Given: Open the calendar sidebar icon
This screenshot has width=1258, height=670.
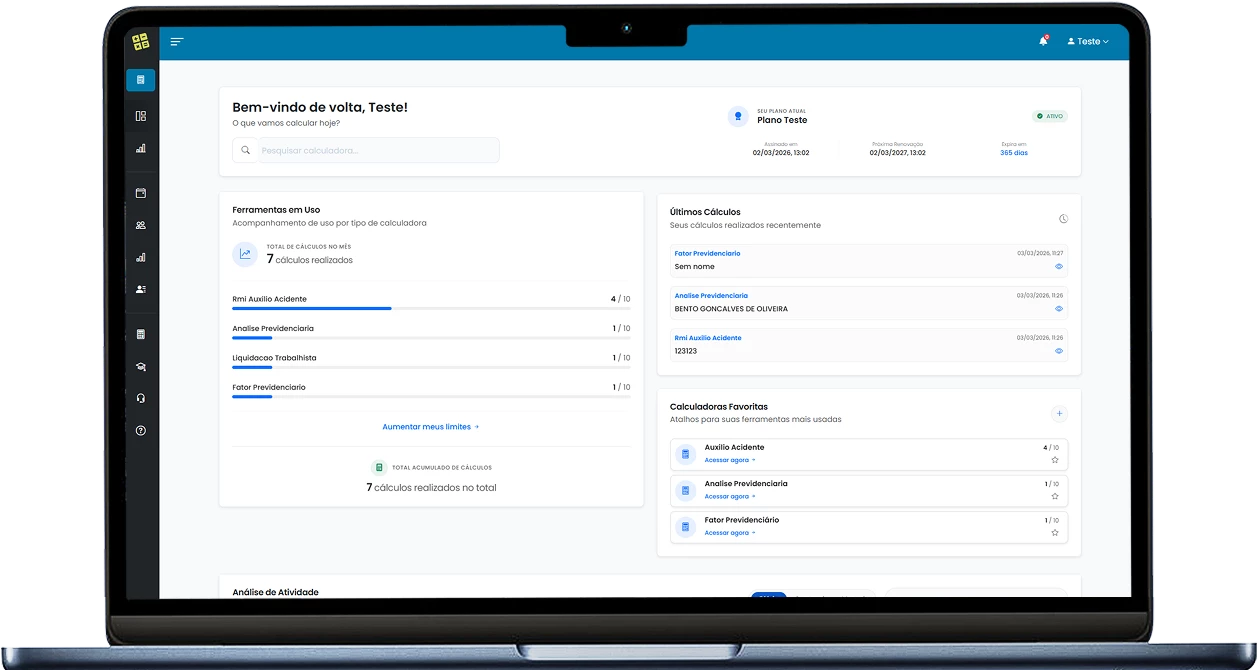Looking at the screenshot, I should pyautogui.click(x=141, y=193).
